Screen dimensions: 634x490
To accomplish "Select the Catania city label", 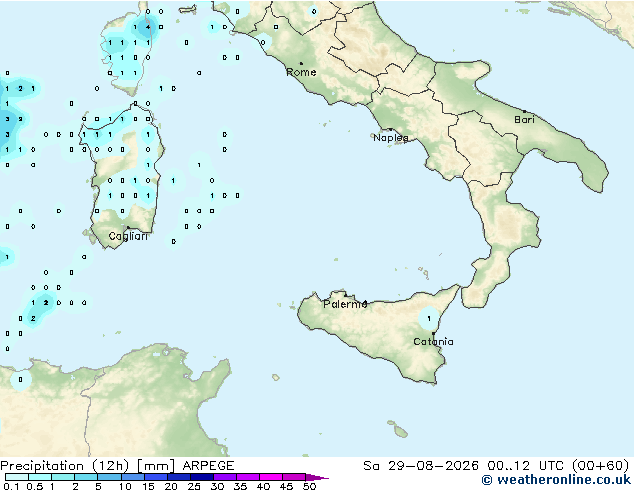I will [x=433, y=342].
